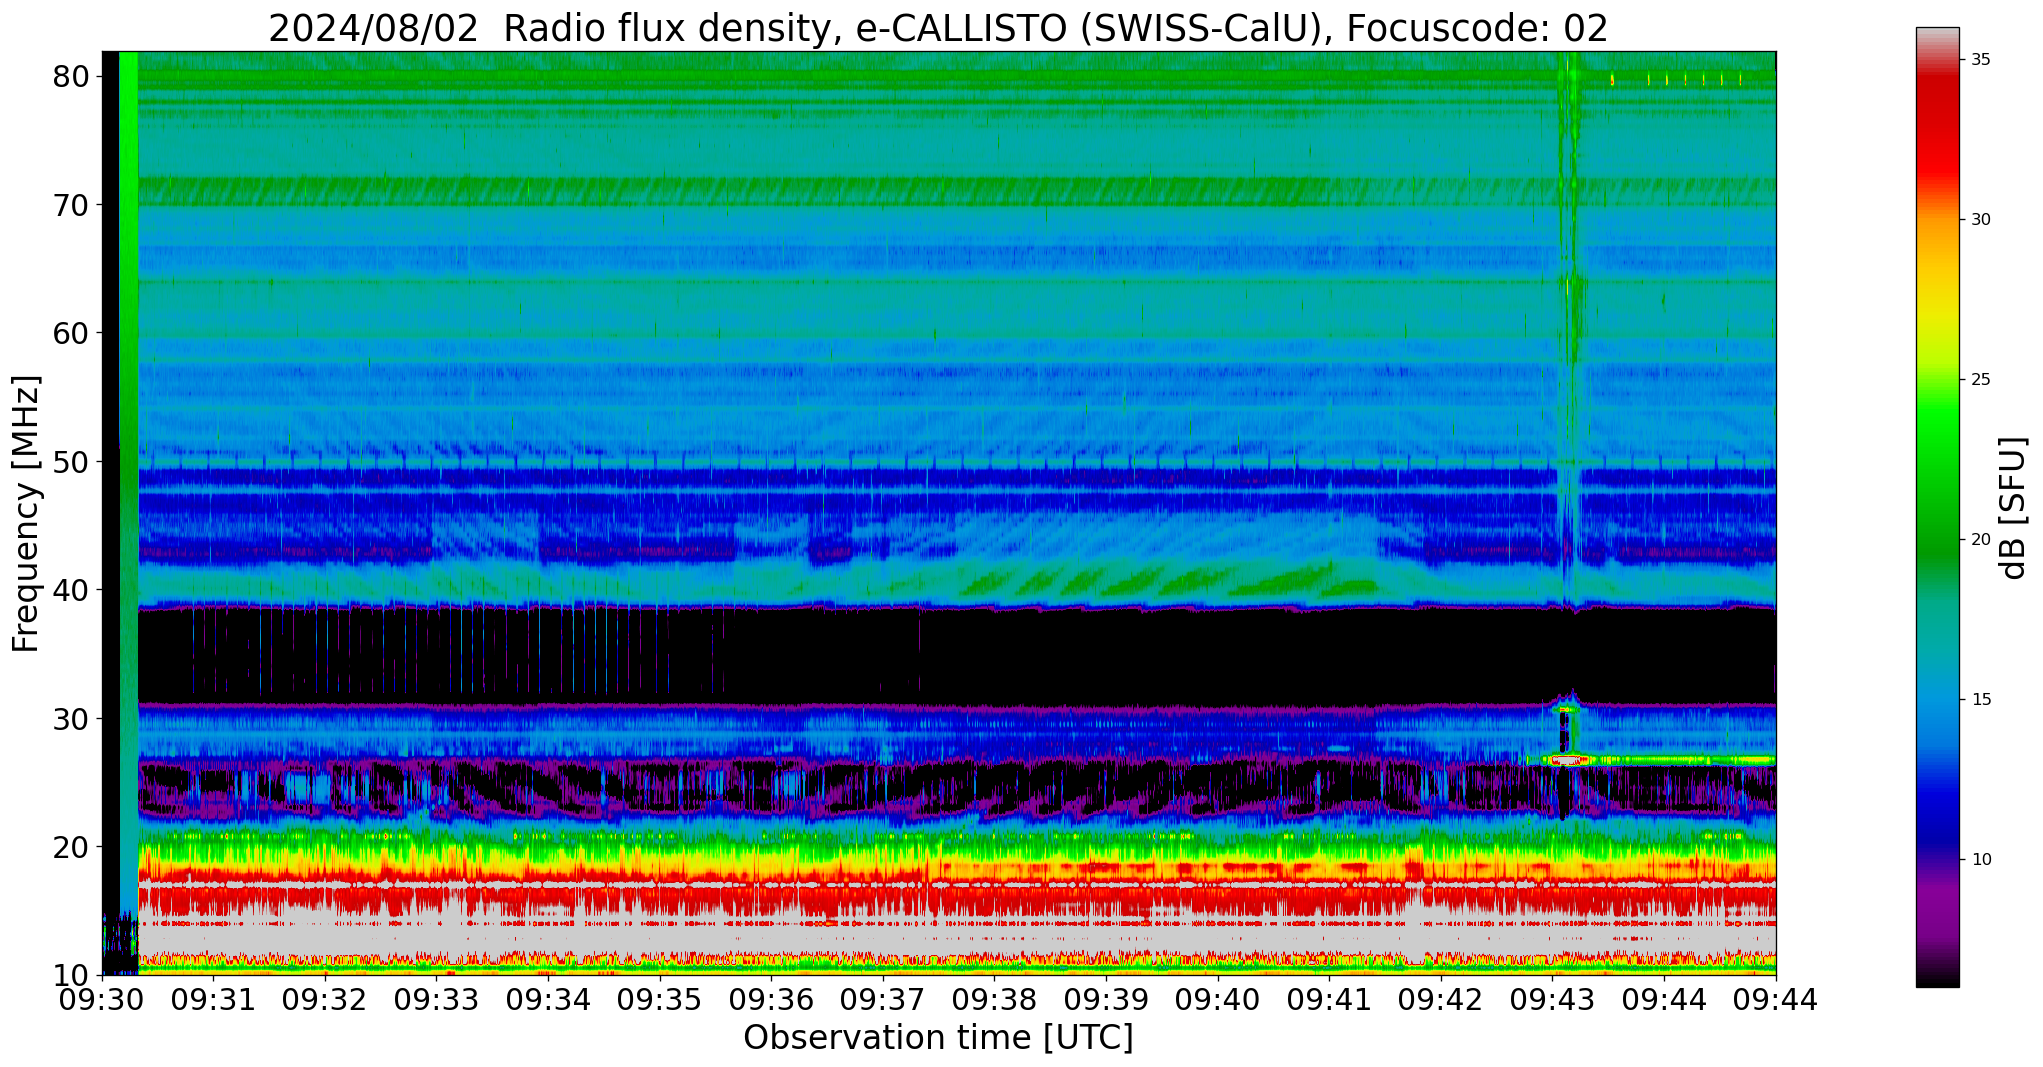Image resolution: width=2043 pixels, height=1067 pixels.
Task: Click the colorbar tick label 25
Action: coord(1980,380)
